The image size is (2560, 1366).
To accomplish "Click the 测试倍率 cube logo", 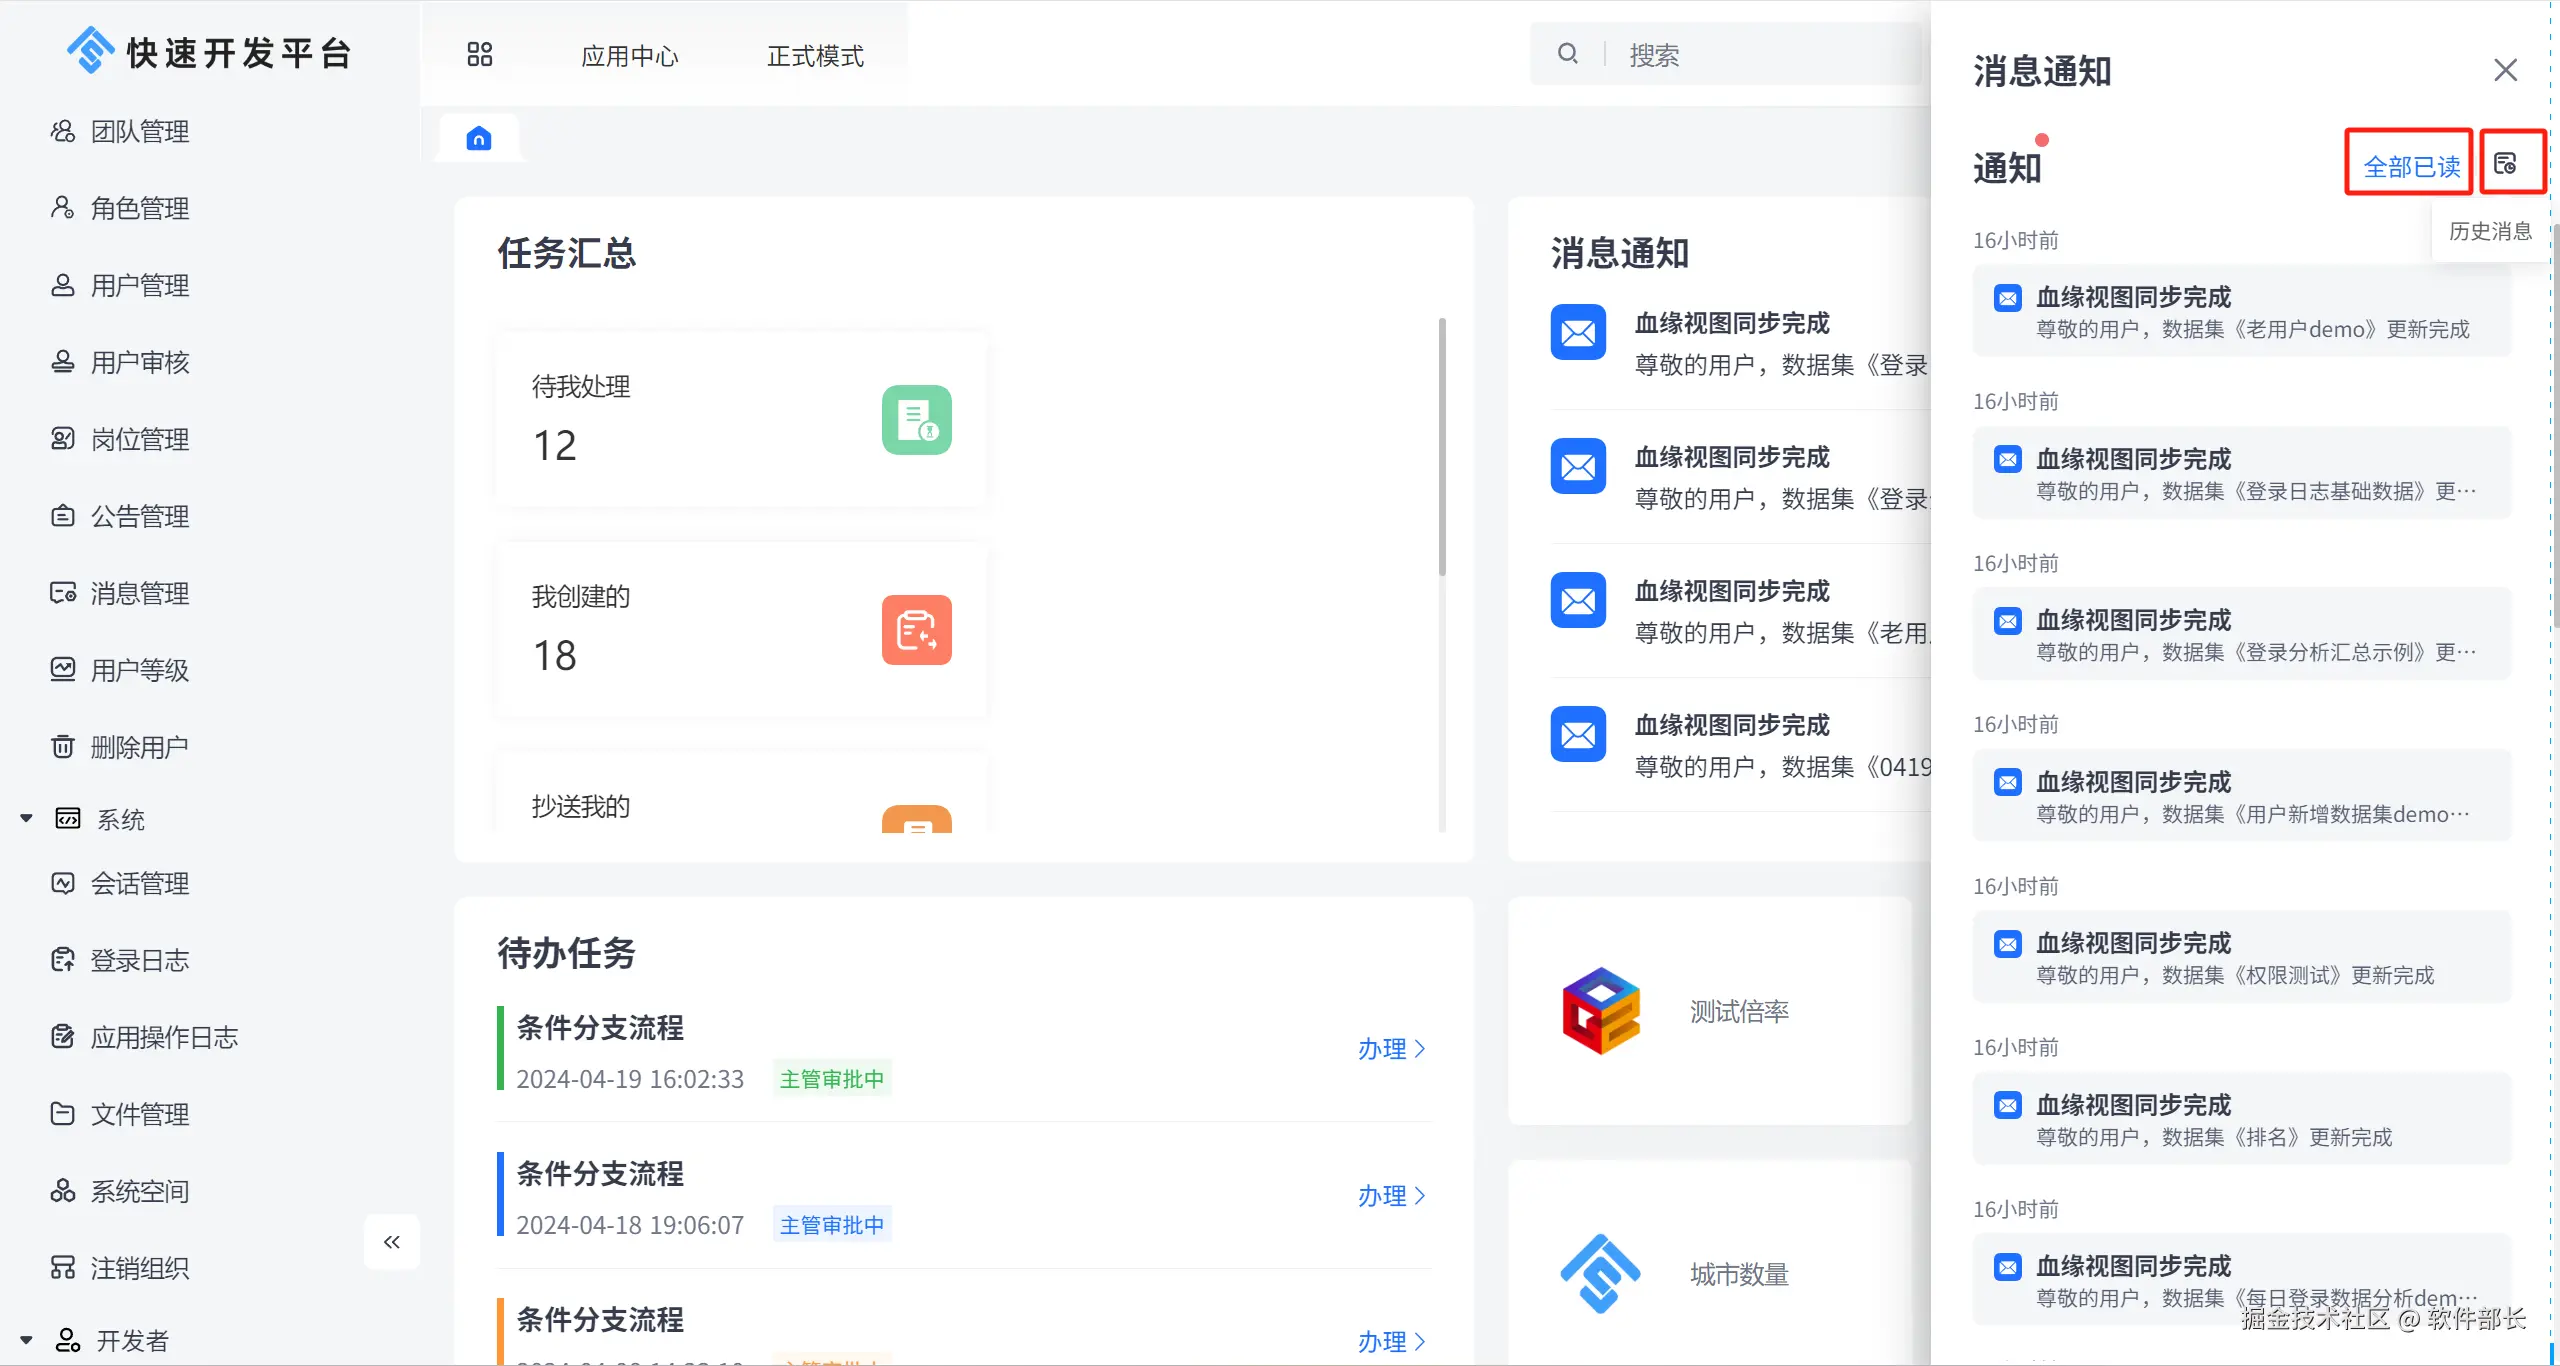I will (x=1601, y=1011).
